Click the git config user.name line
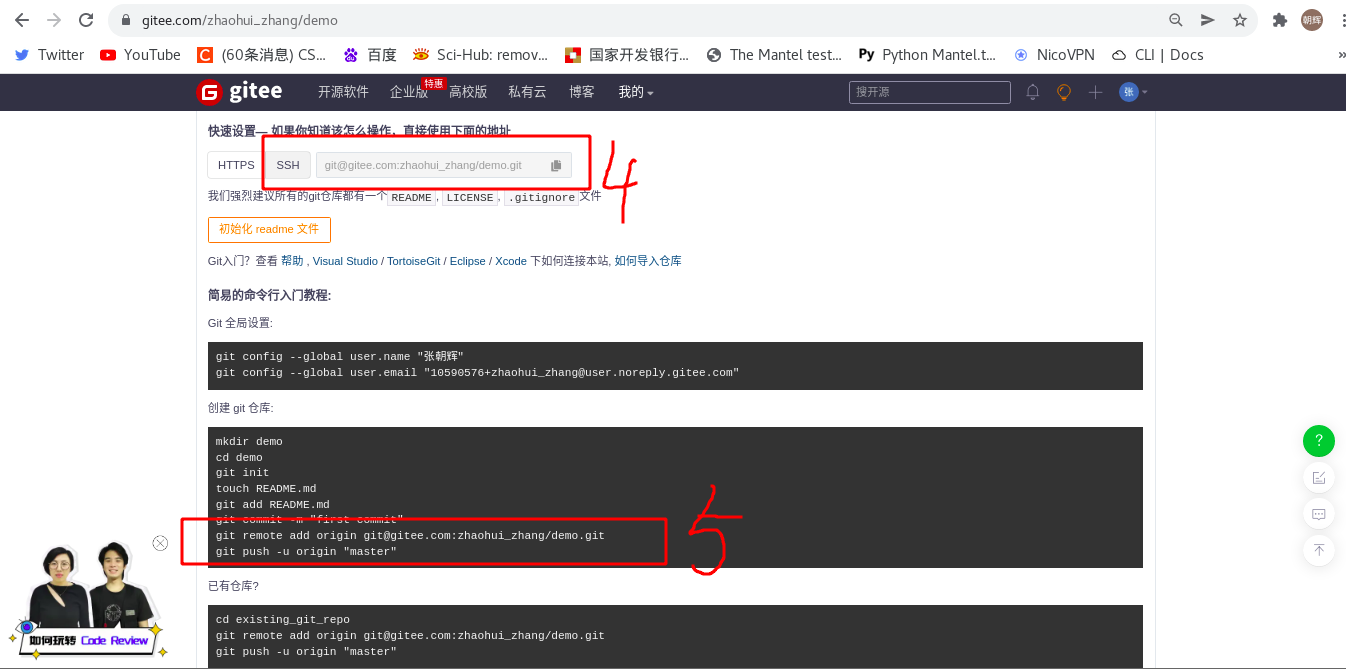 [340, 357]
